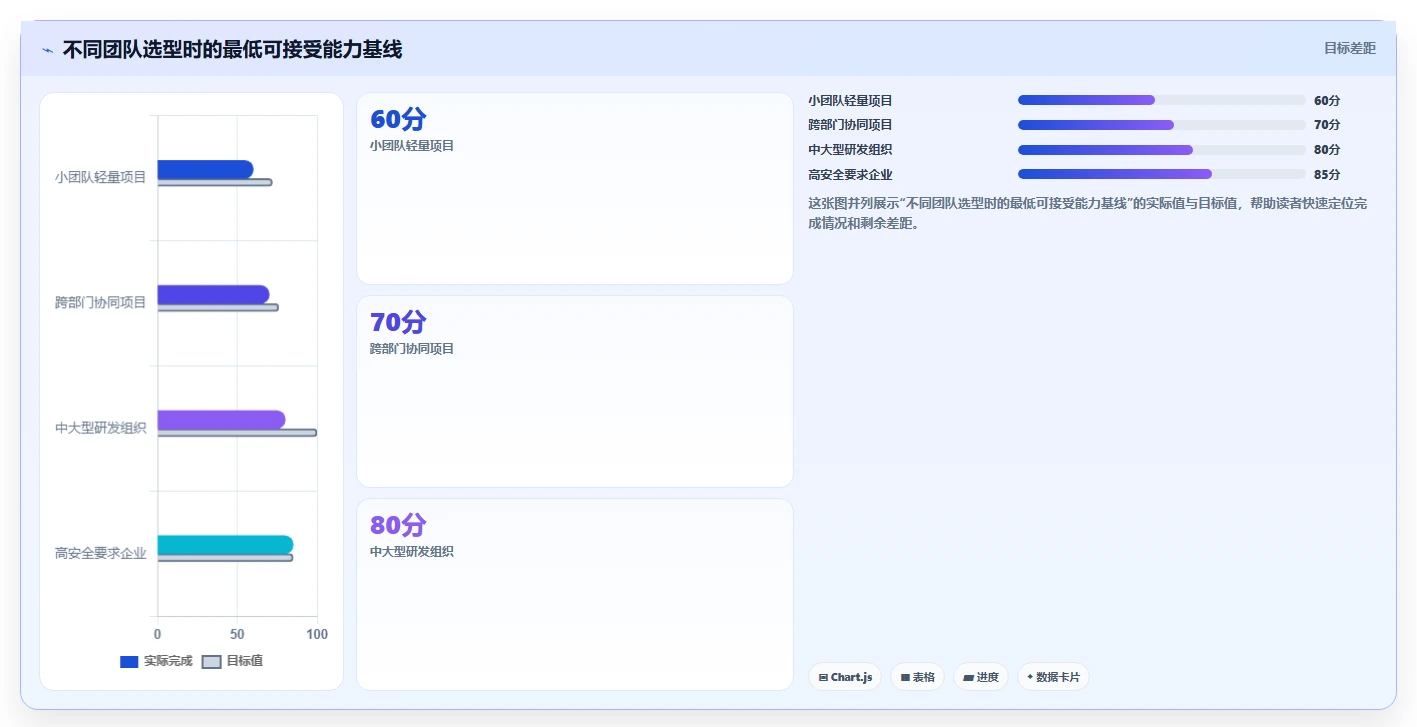
Task: Click the 中大型研发组织 progress bar
Action: pos(1162,150)
